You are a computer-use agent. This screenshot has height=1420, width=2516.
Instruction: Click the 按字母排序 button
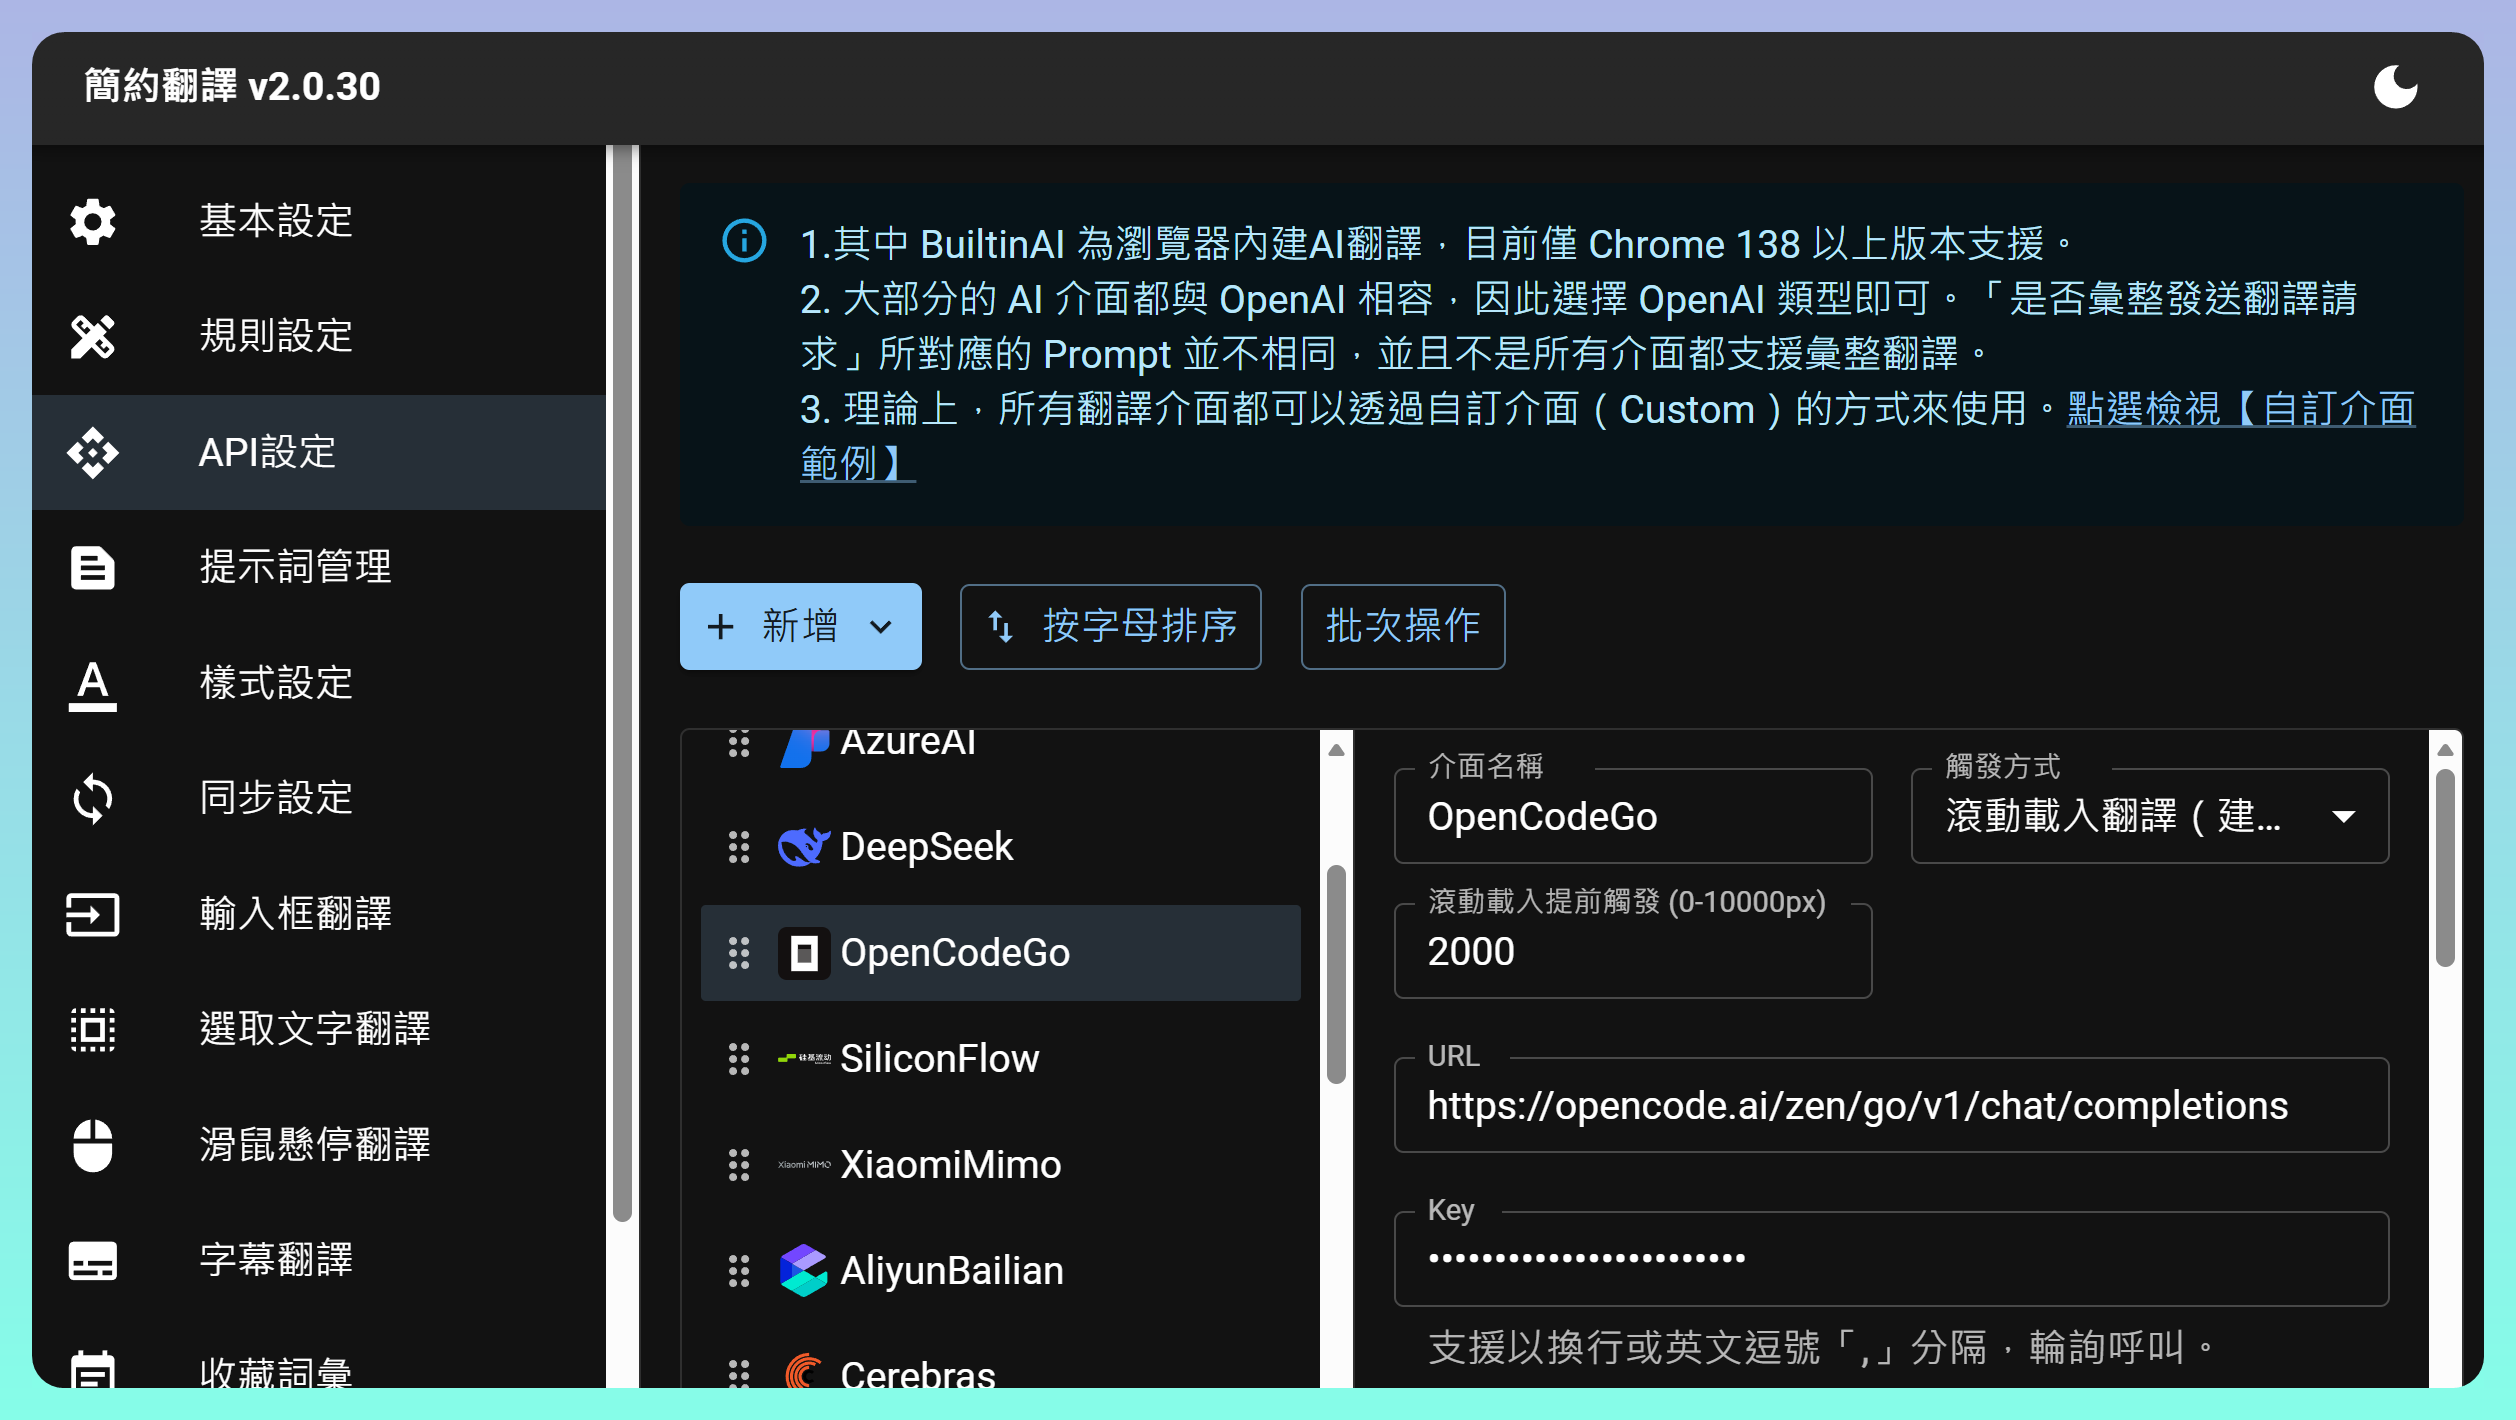(x=1110, y=626)
